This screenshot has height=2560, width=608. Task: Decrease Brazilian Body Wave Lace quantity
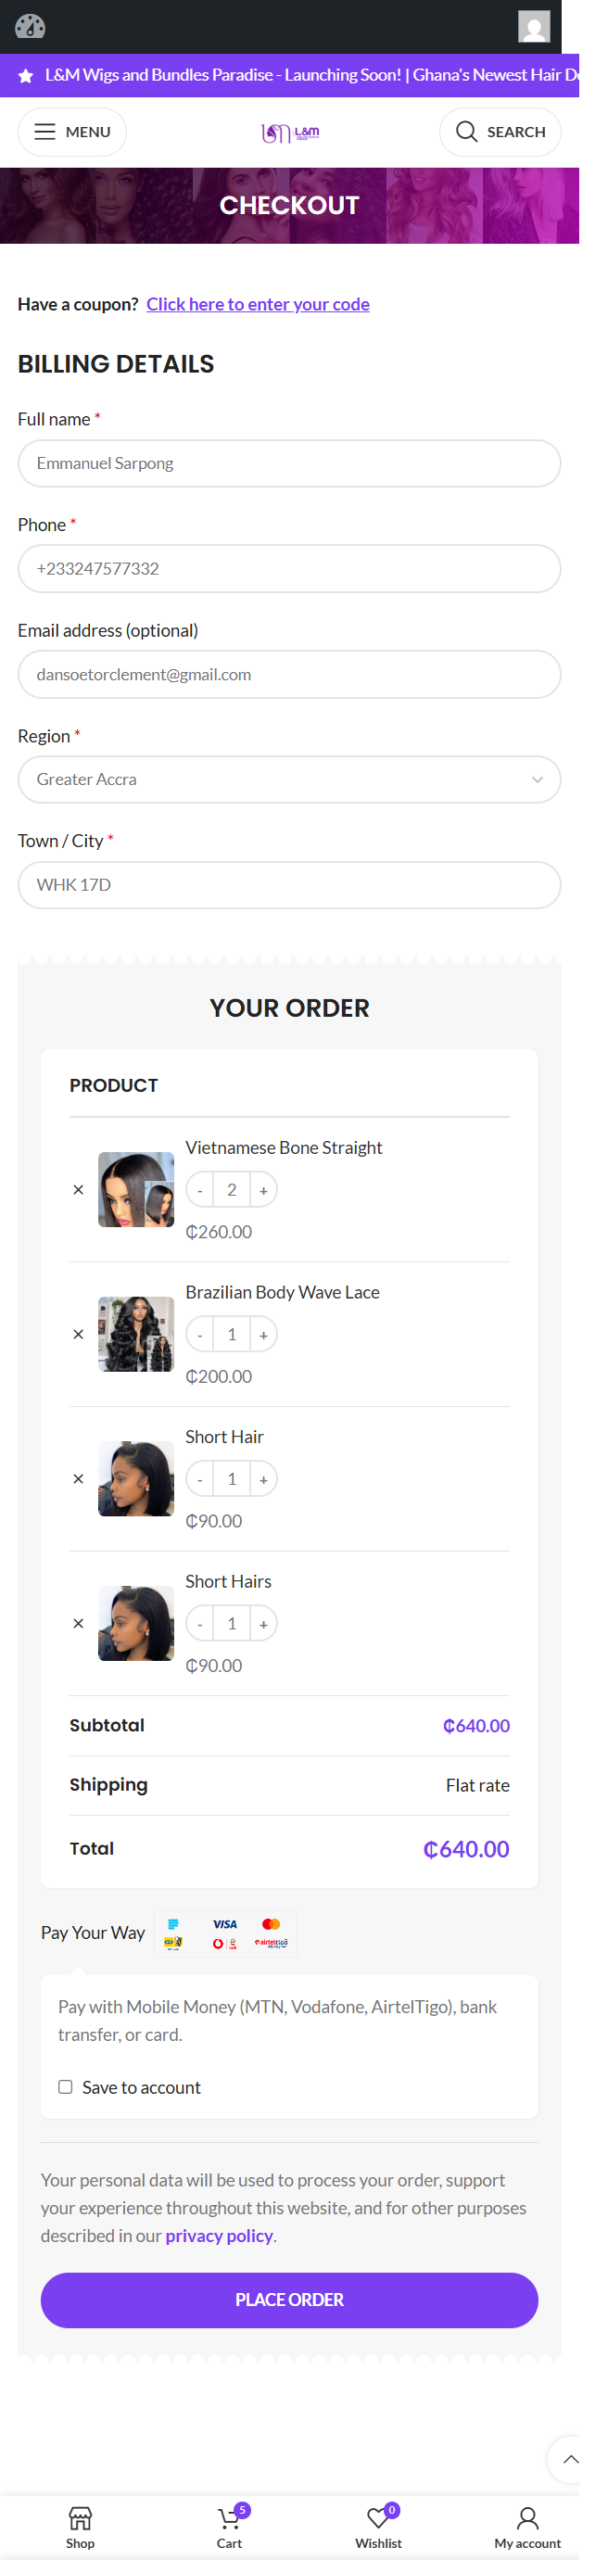(200, 1335)
